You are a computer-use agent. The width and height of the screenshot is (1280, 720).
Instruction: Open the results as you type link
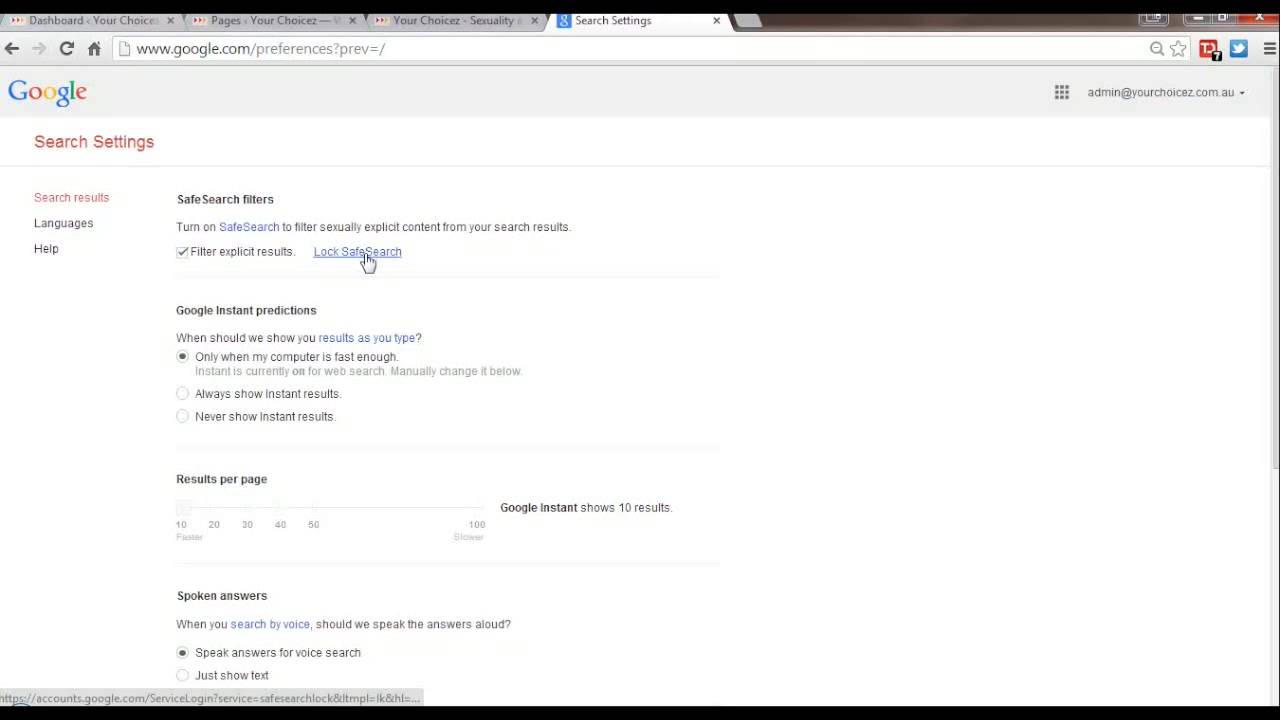tap(366, 338)
